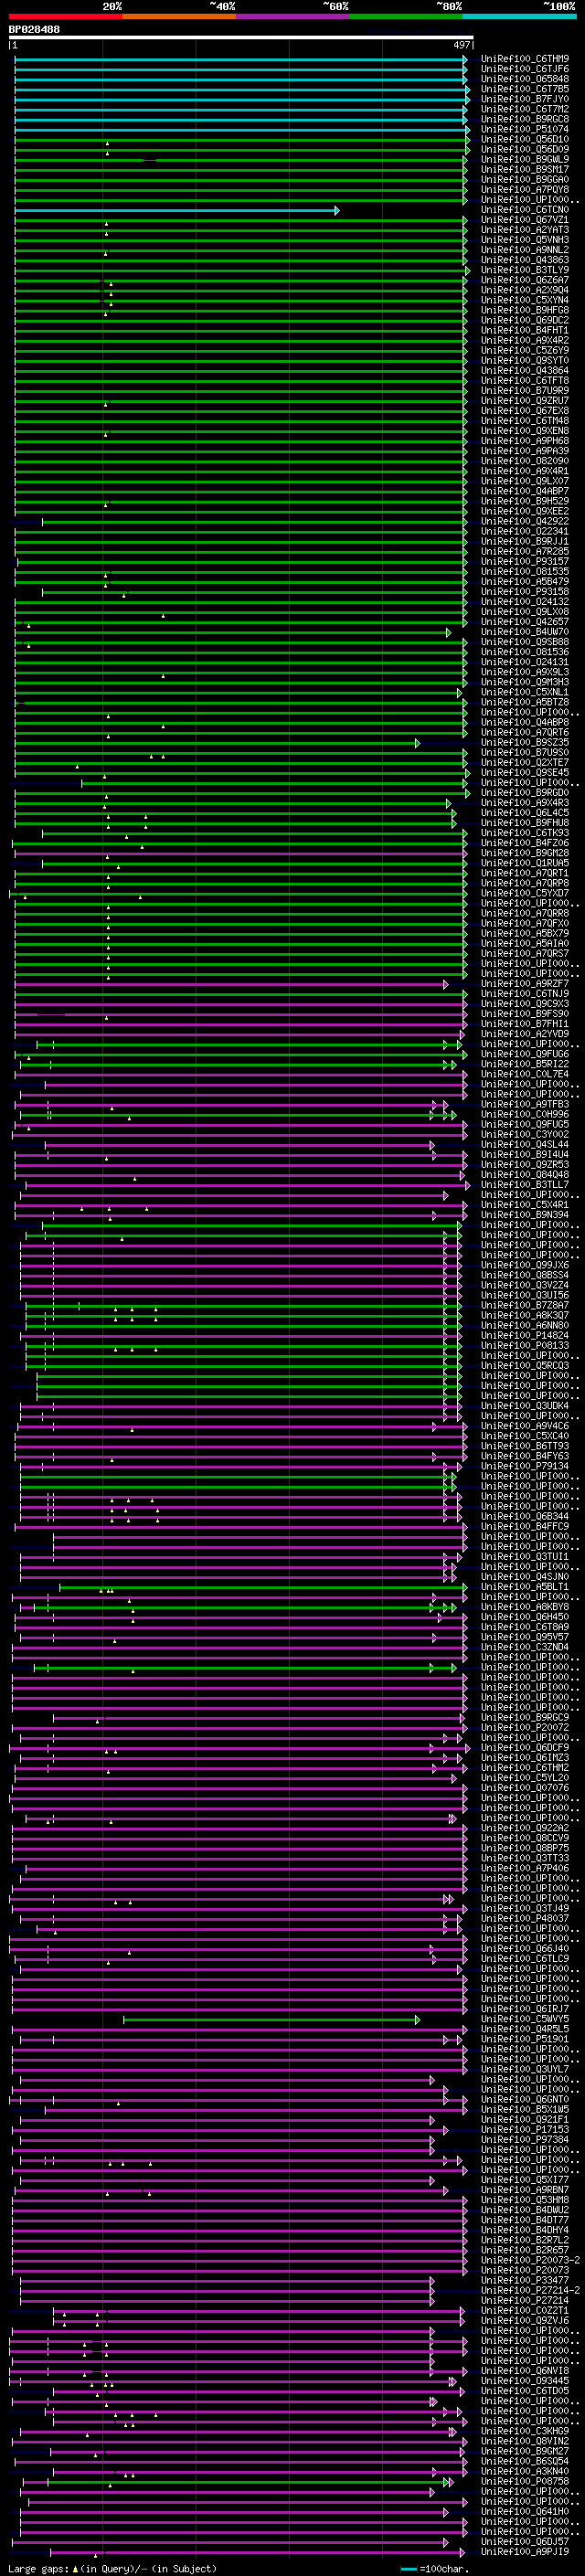Open hit UniRef100_O24132
Screen dimensions: 585x2576
coord(525,602)
